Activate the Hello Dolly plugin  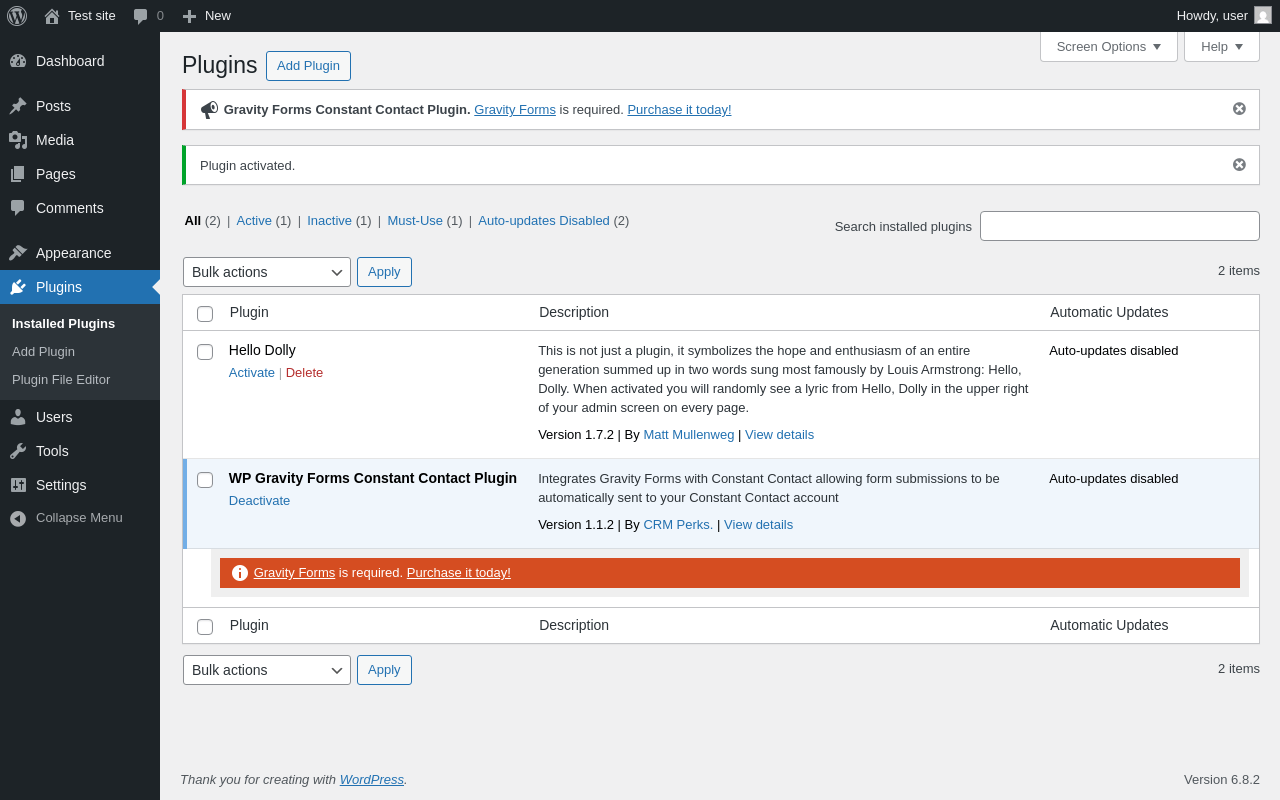[252, 373]
